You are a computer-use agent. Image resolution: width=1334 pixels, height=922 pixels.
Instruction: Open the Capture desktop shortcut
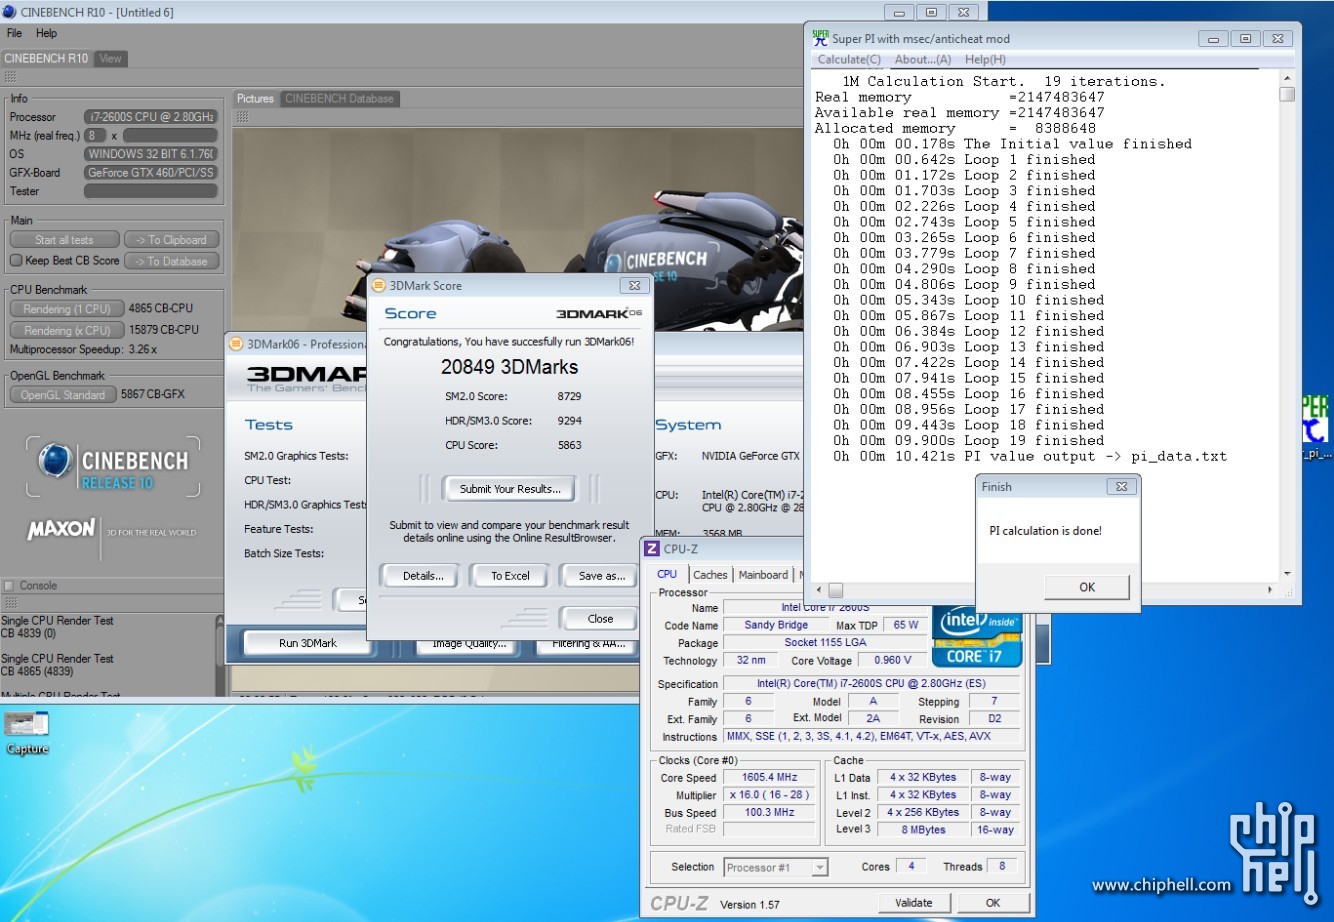pyautogui.click(x=26, y=732)
